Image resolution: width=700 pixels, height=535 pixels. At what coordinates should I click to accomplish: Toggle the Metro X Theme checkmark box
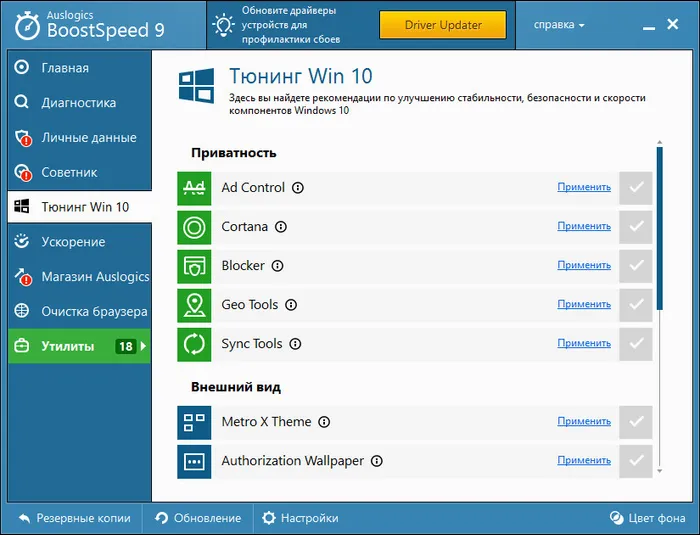636,422
